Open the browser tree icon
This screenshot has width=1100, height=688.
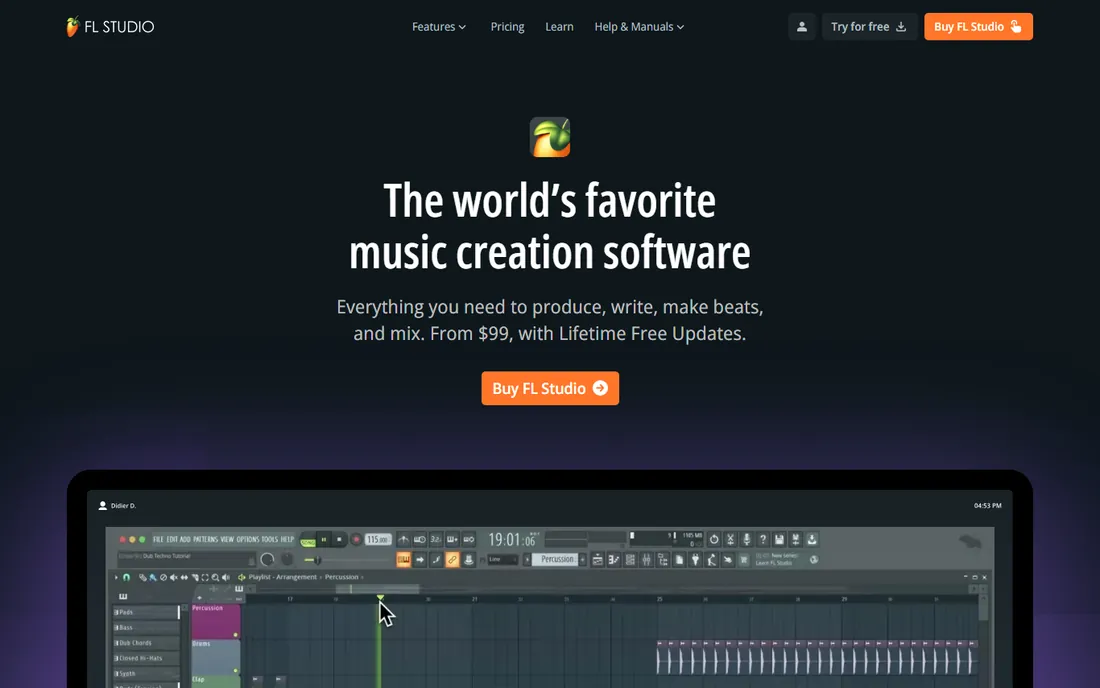[x=663, y=560]
